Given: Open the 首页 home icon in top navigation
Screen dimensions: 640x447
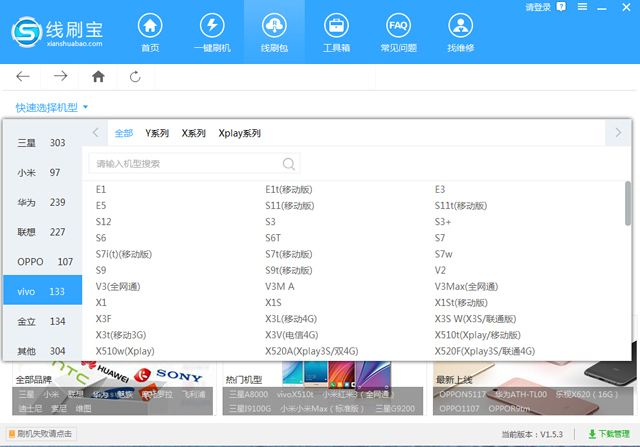Looking at the screenshot, I should (x=150, y=25).
